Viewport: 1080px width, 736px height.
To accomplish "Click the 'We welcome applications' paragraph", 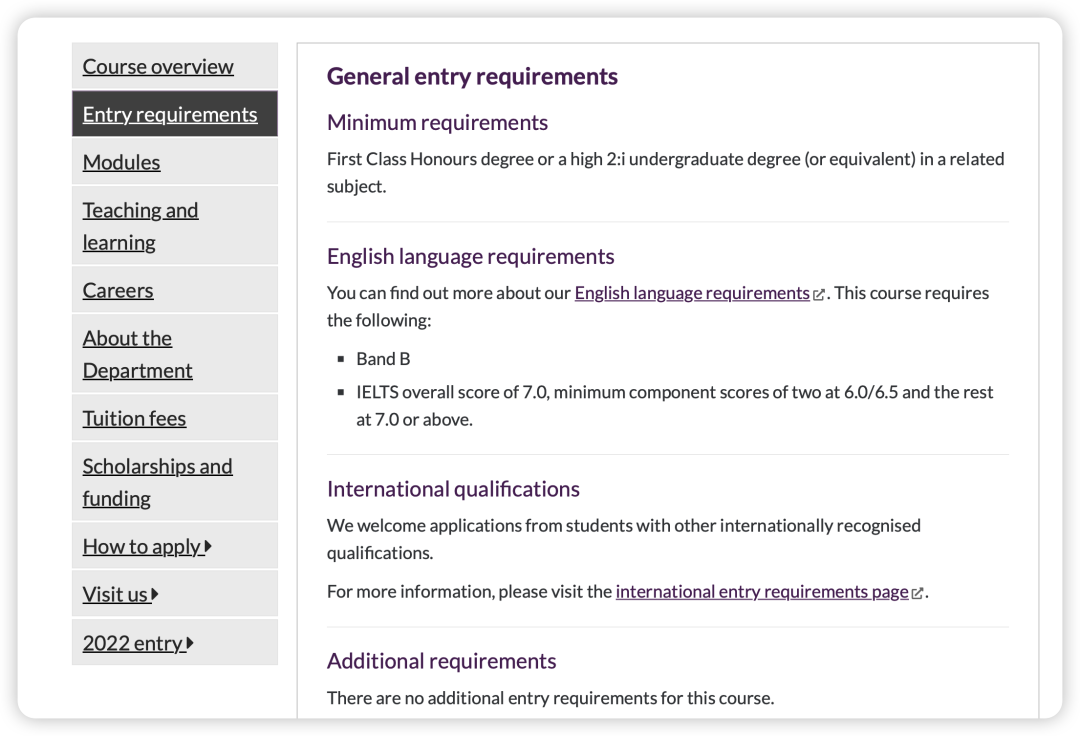I will tap(623, 539).
